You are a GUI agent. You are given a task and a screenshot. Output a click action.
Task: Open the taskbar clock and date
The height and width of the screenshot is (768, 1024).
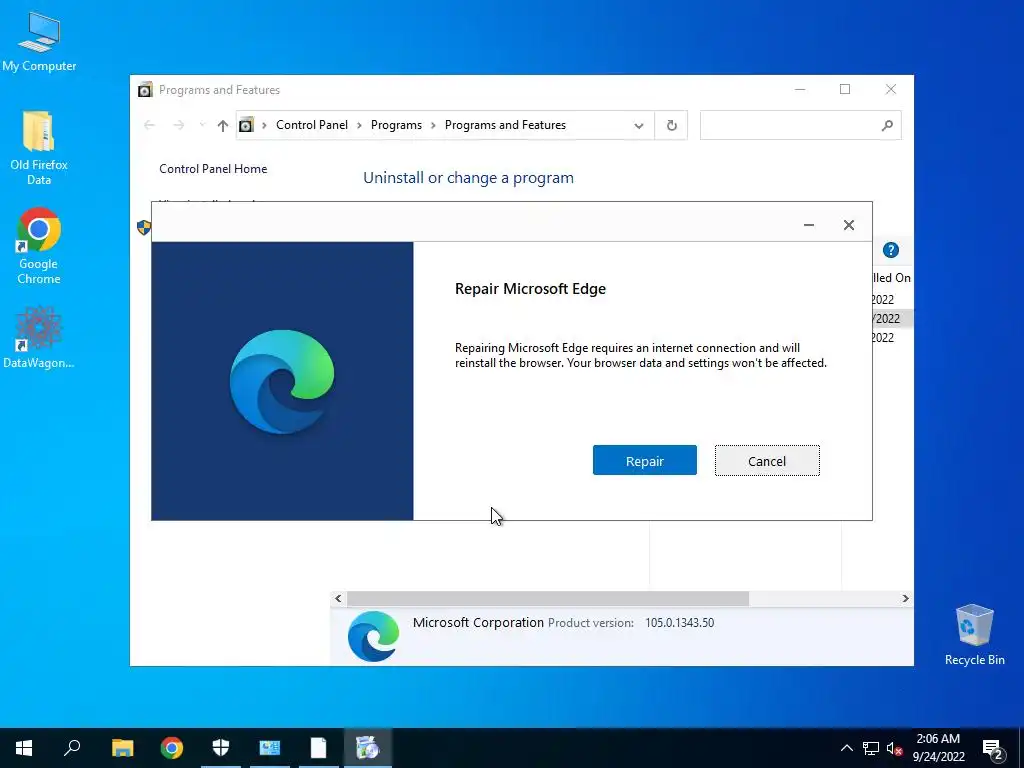(938, 748)
